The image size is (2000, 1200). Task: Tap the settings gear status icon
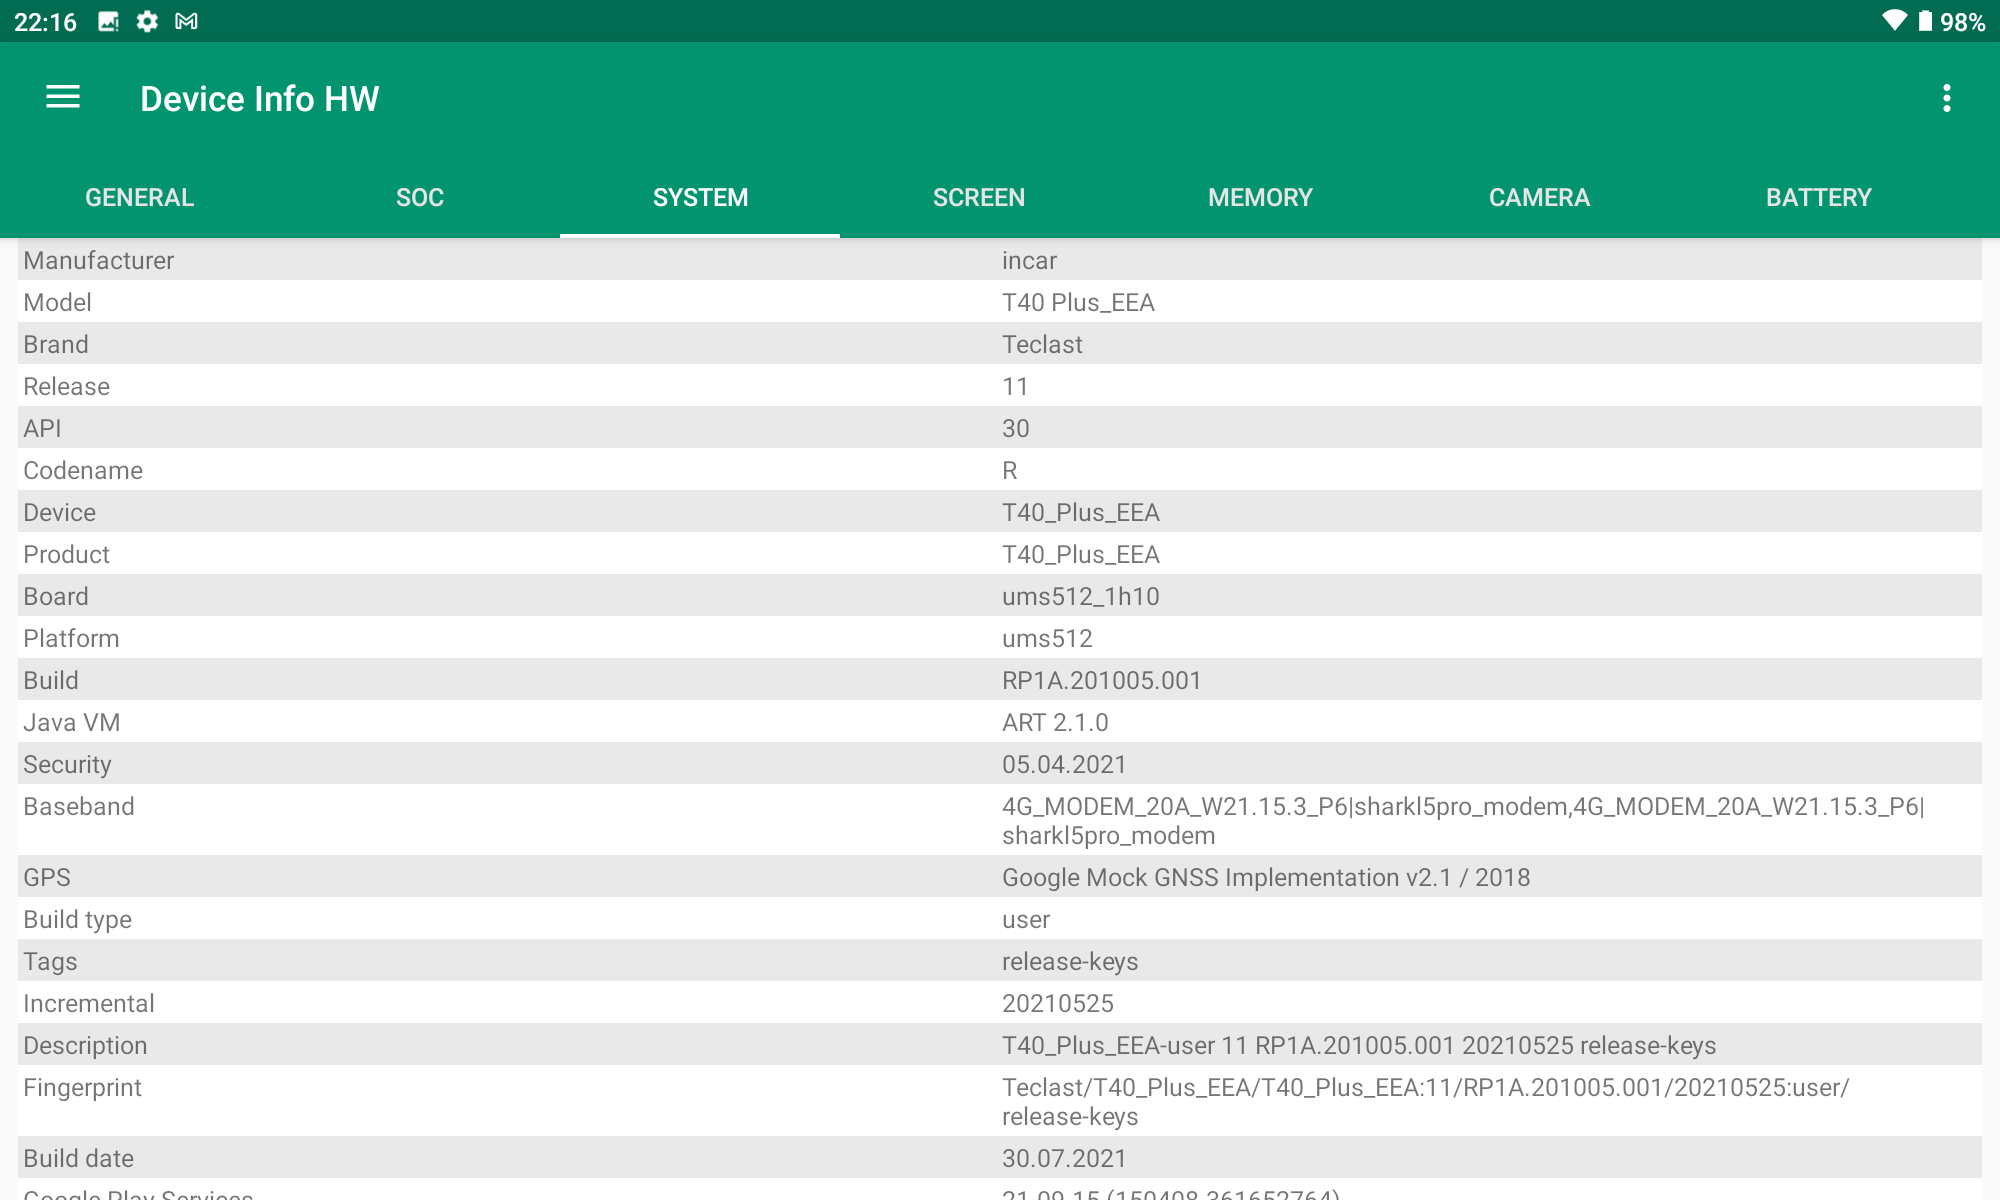pyautogui.click(x=147, y=21)
